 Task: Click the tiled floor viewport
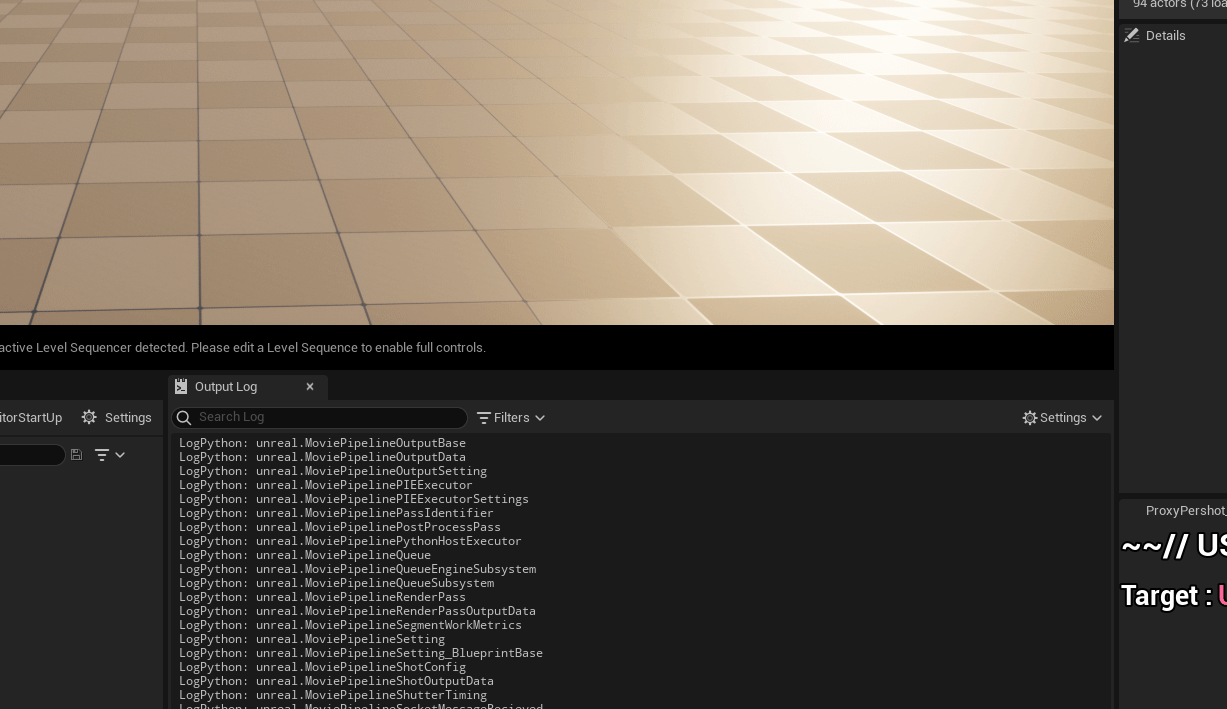point(556,162)
